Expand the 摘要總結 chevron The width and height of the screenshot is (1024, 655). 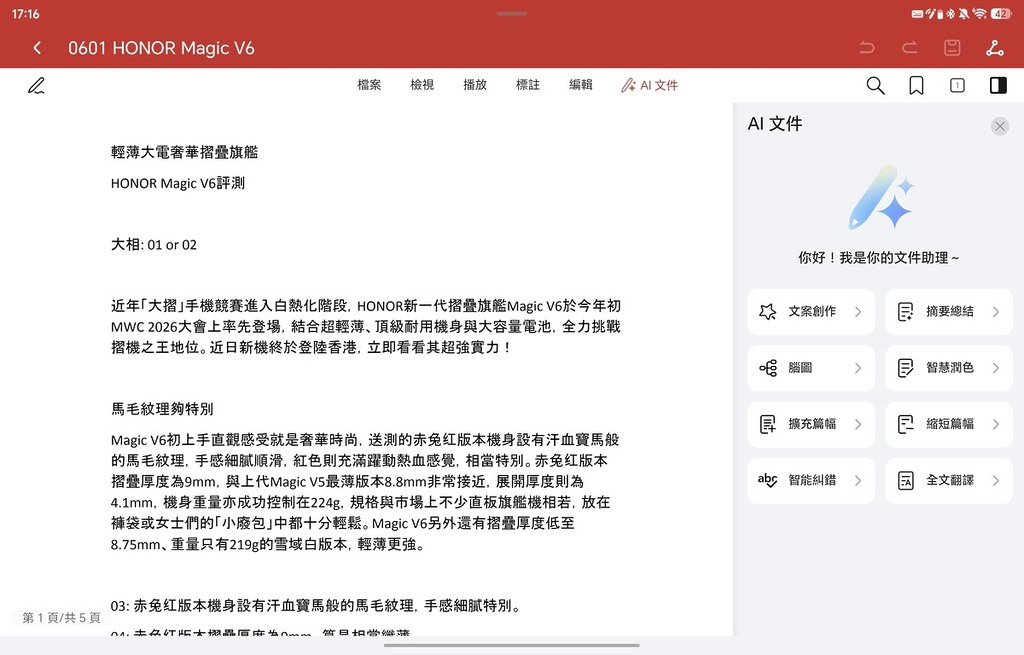pyautogui.click(x=996, y=312)
